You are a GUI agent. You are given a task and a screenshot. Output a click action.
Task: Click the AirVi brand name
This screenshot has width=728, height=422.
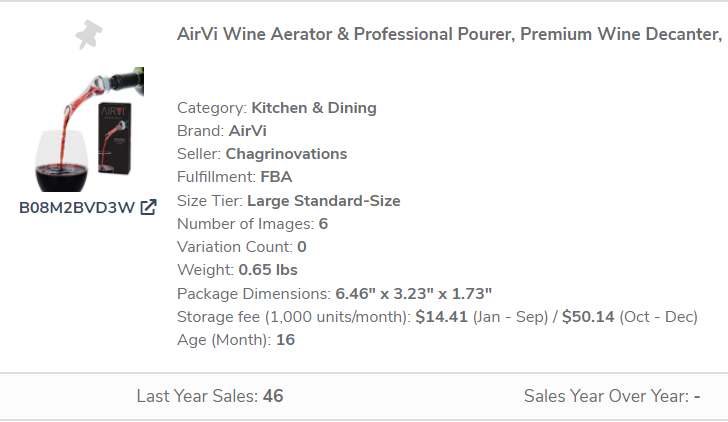[x=247, y=131]
